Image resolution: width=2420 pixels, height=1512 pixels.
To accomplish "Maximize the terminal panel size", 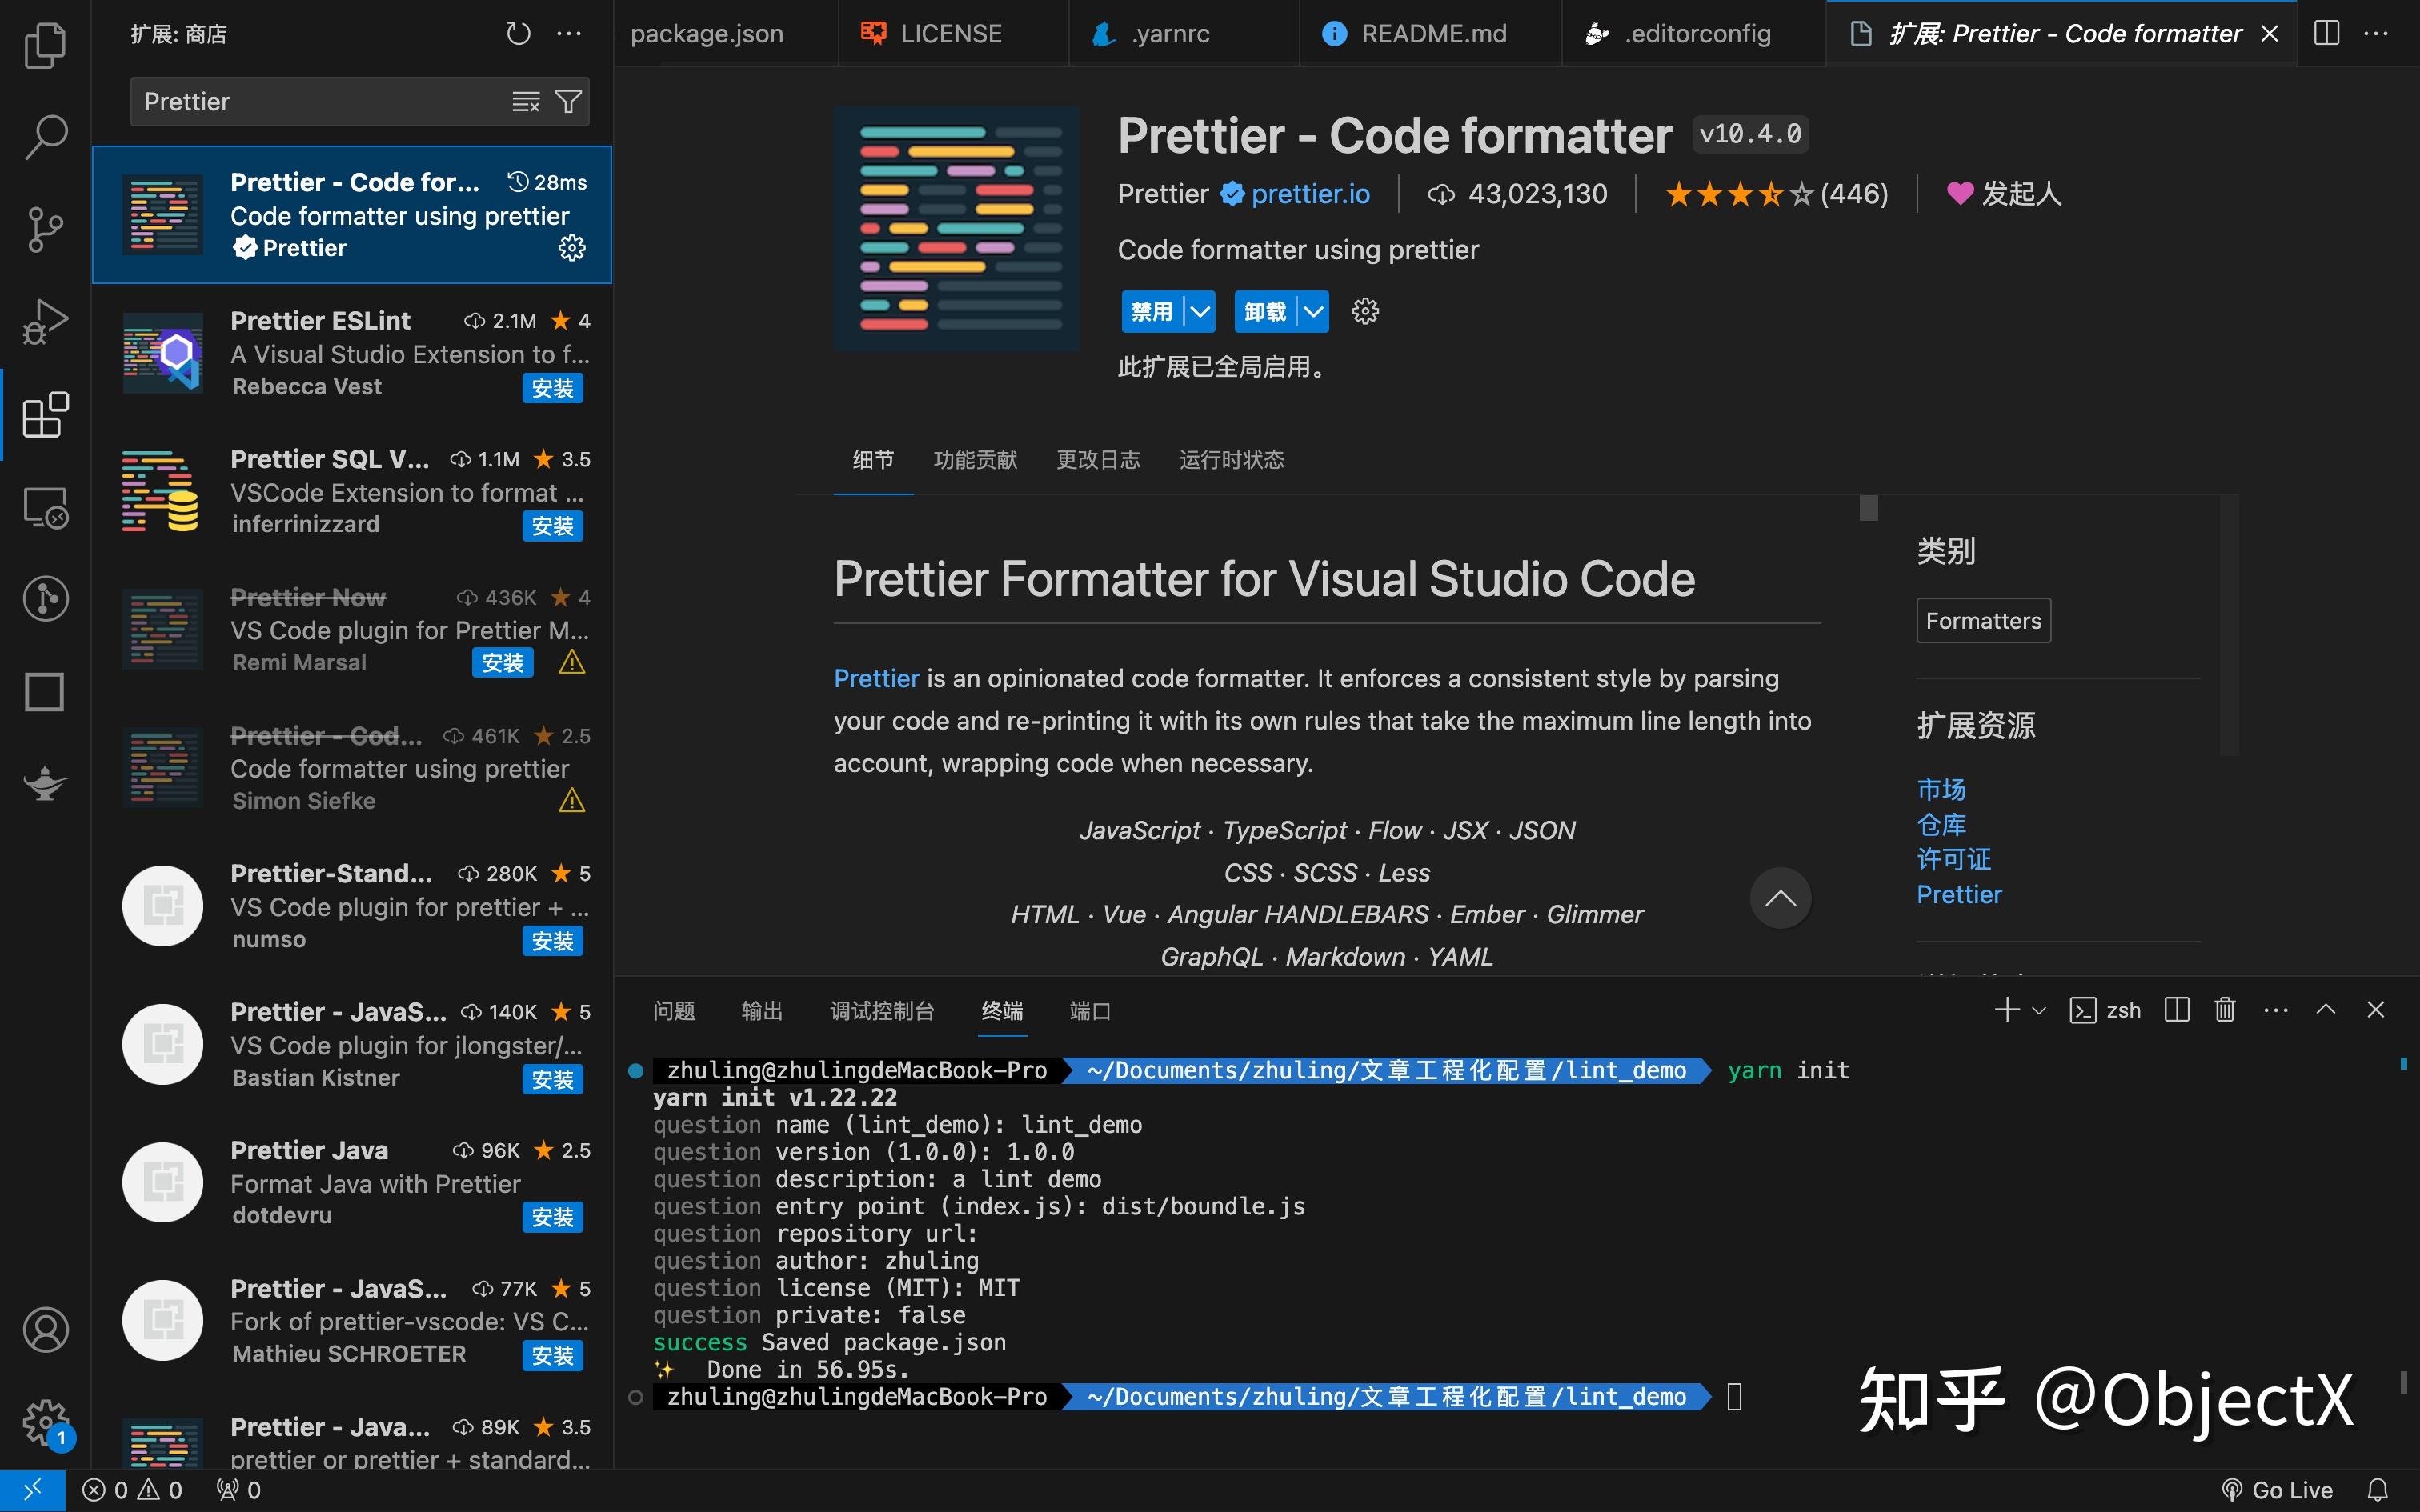I will point(2326,1010).
